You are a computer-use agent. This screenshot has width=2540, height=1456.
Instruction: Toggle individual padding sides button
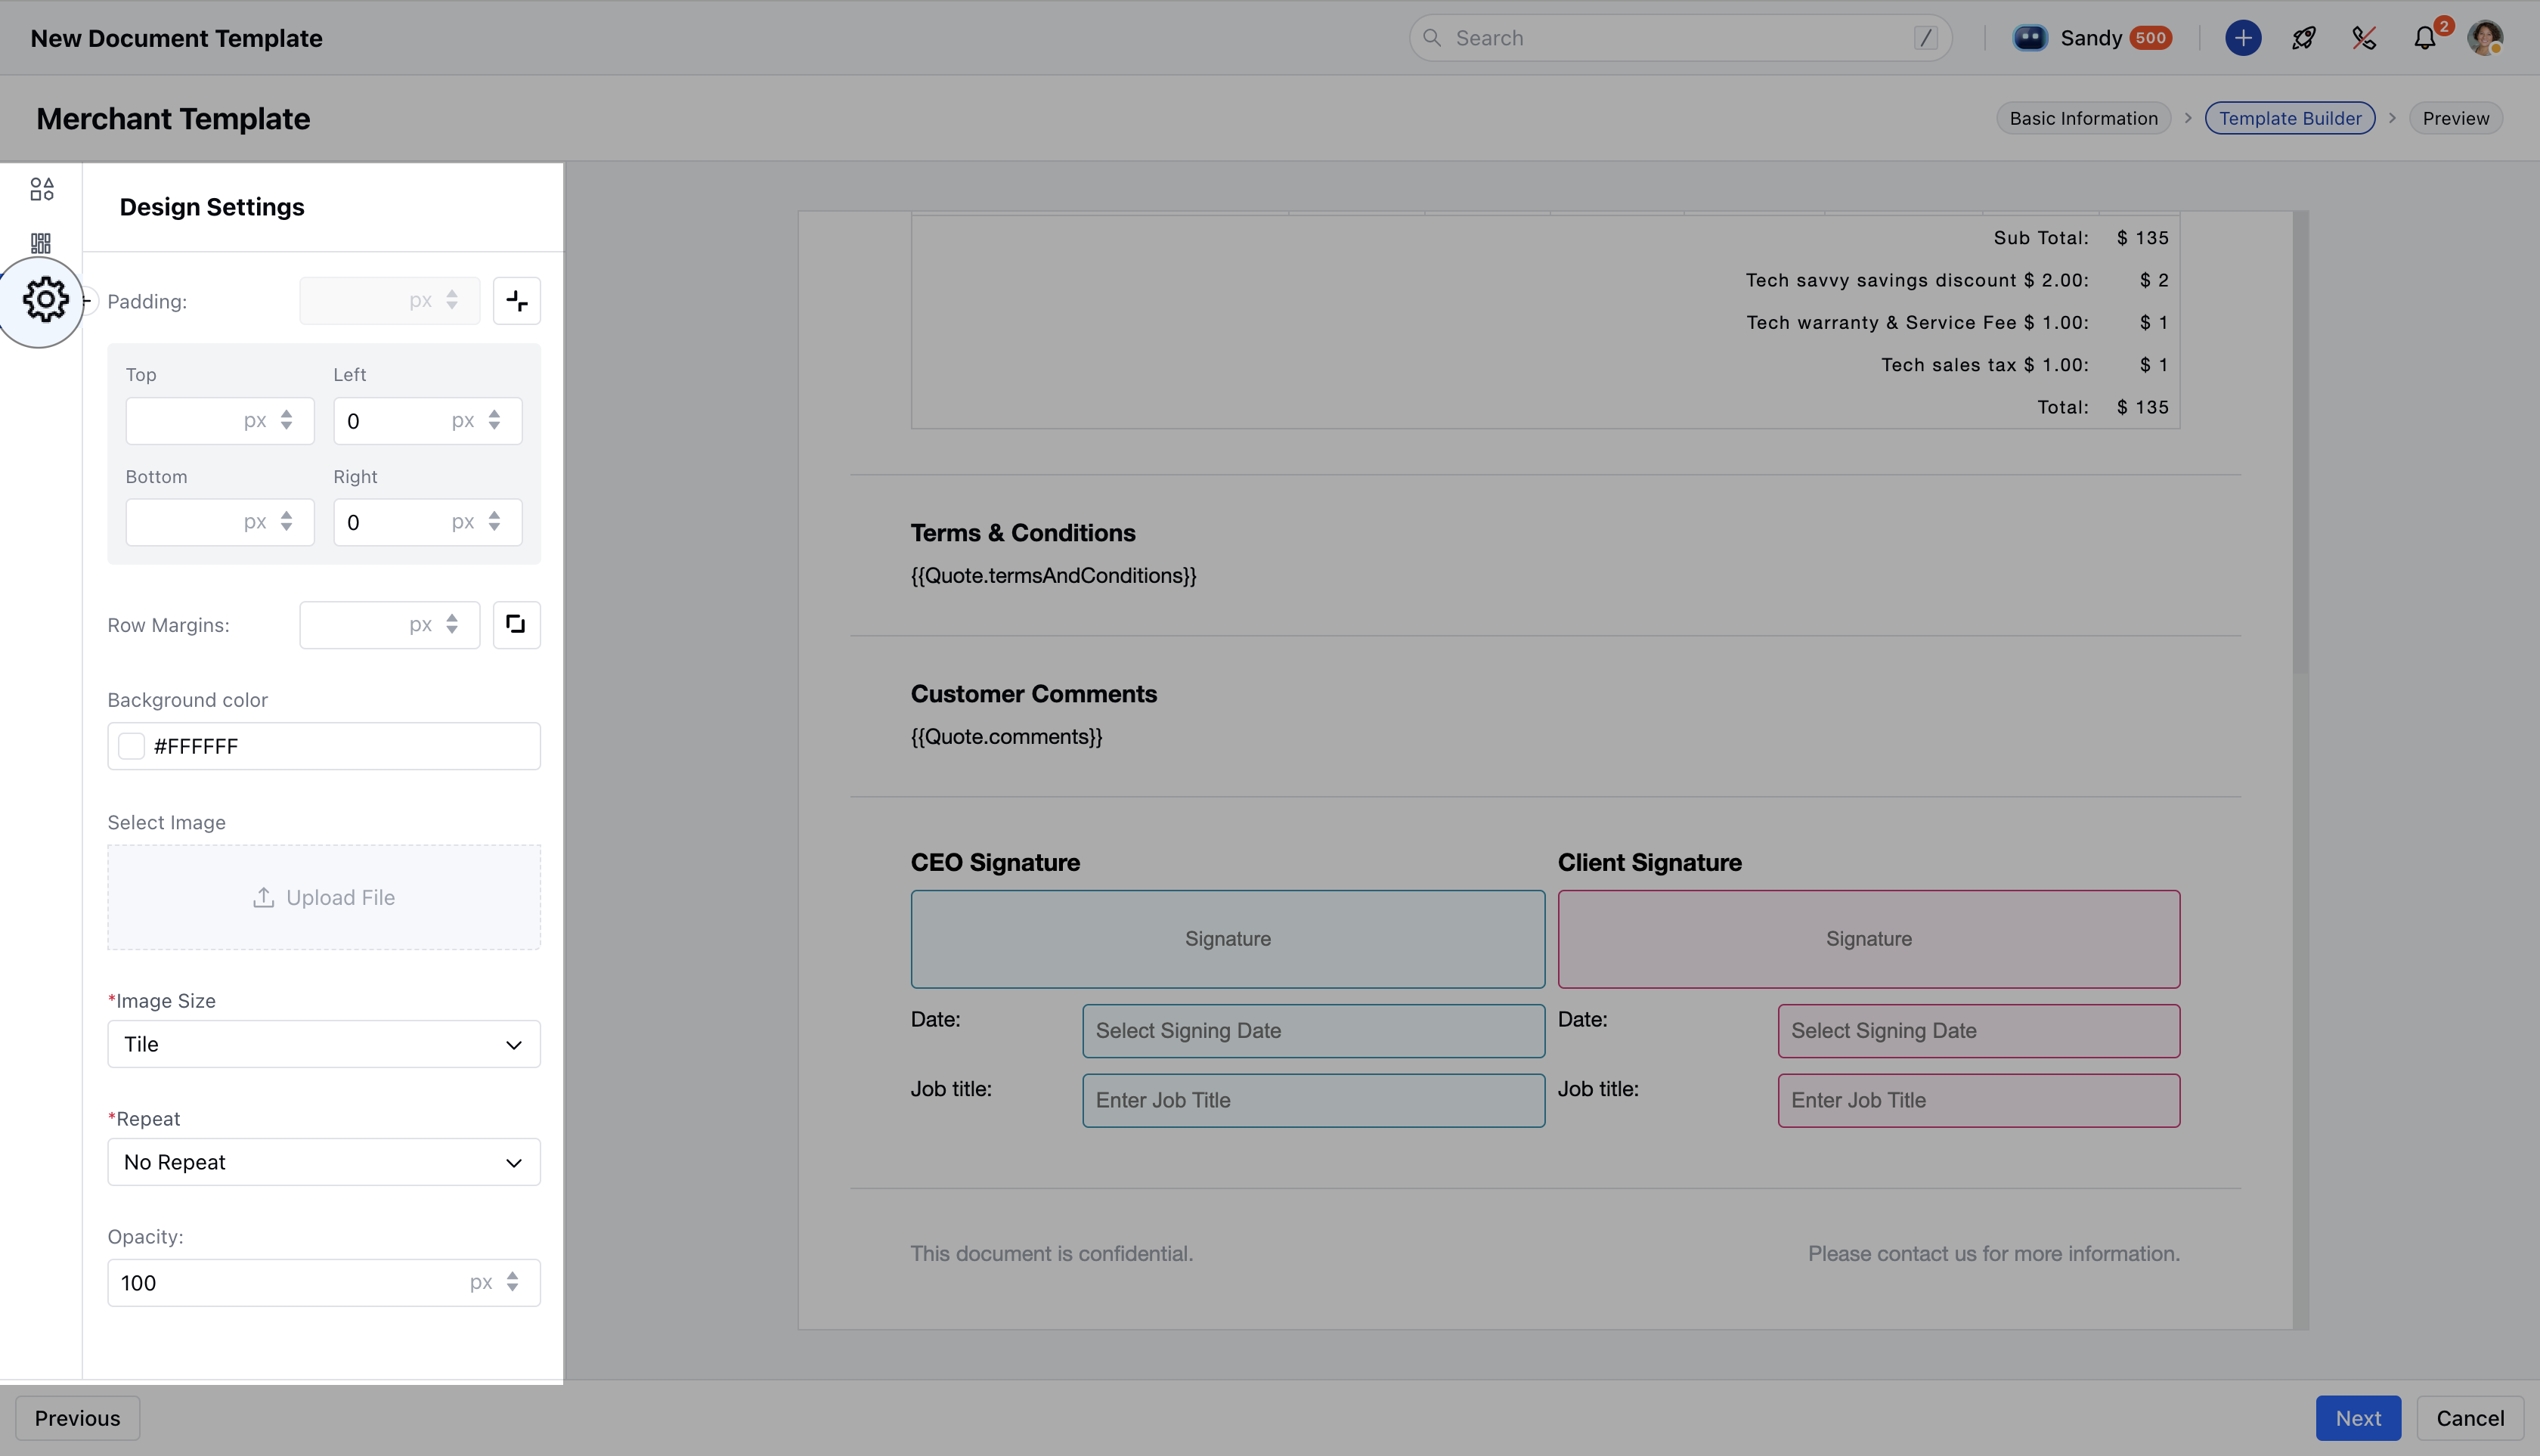(516, 301)
